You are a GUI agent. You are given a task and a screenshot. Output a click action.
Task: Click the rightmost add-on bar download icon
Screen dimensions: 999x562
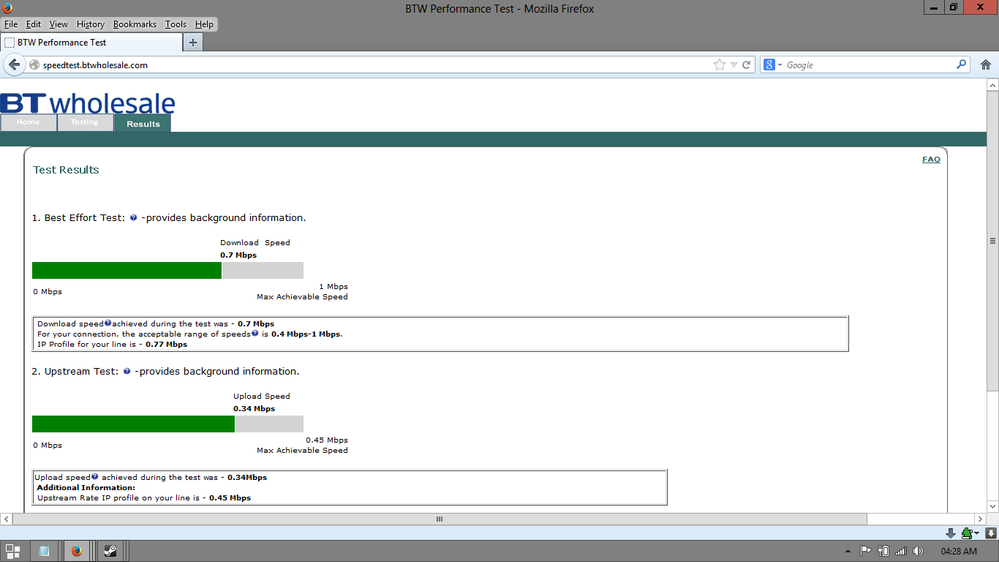[x=991, y=533]
